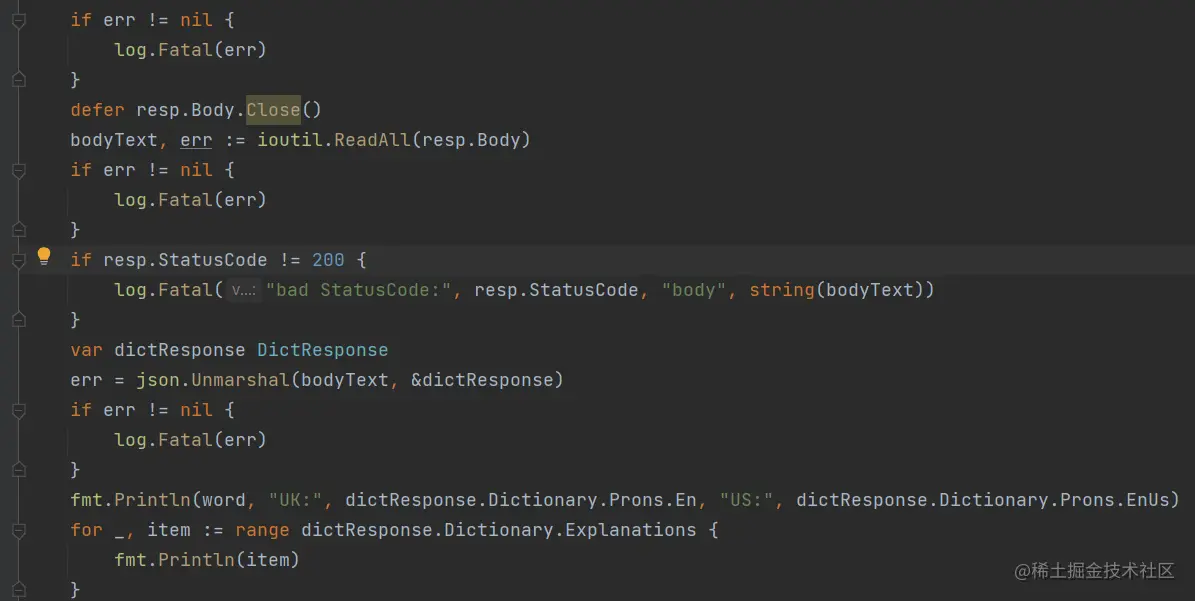Screen dimensions: 1195x601
Task: Click 'fmt.Println(item)' statement
Action: pyautogui.click(x=207, y=560)
